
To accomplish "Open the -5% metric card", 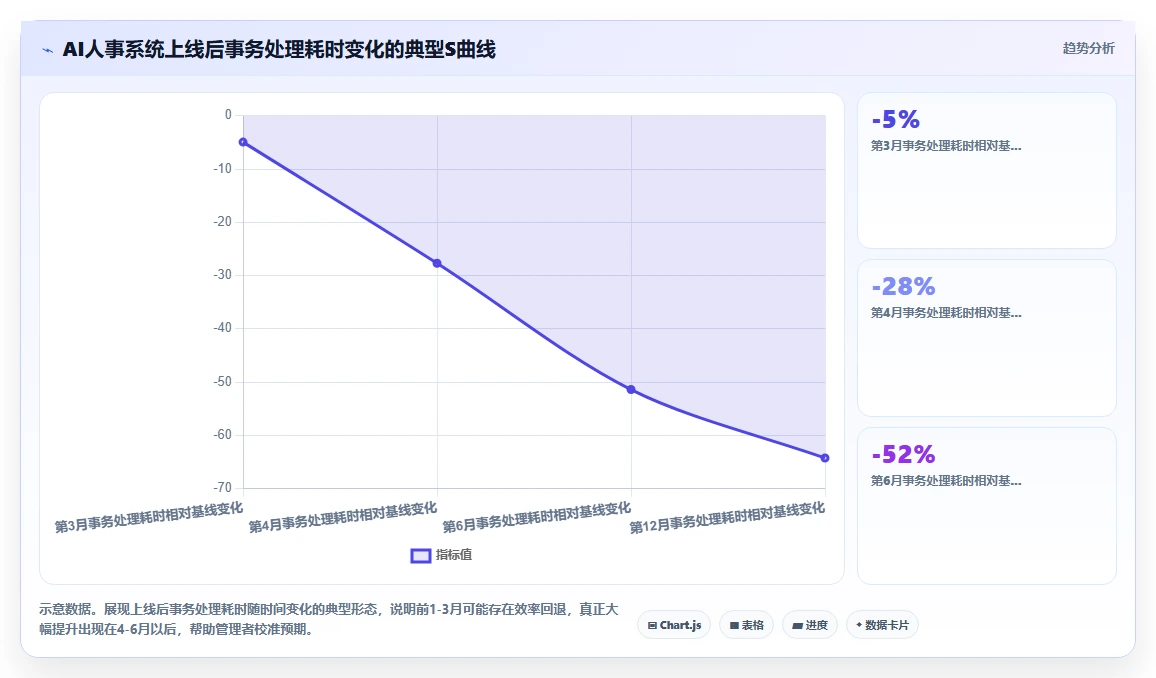I will click(986, 170).
